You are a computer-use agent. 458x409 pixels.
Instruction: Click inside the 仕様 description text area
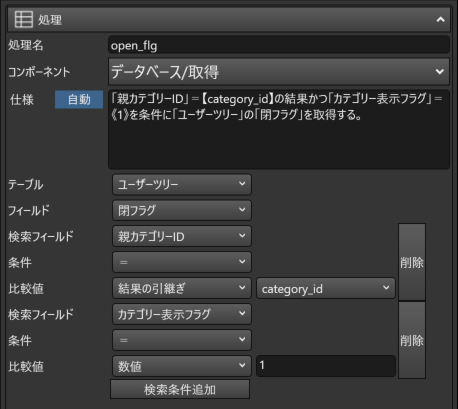point(279,129)
